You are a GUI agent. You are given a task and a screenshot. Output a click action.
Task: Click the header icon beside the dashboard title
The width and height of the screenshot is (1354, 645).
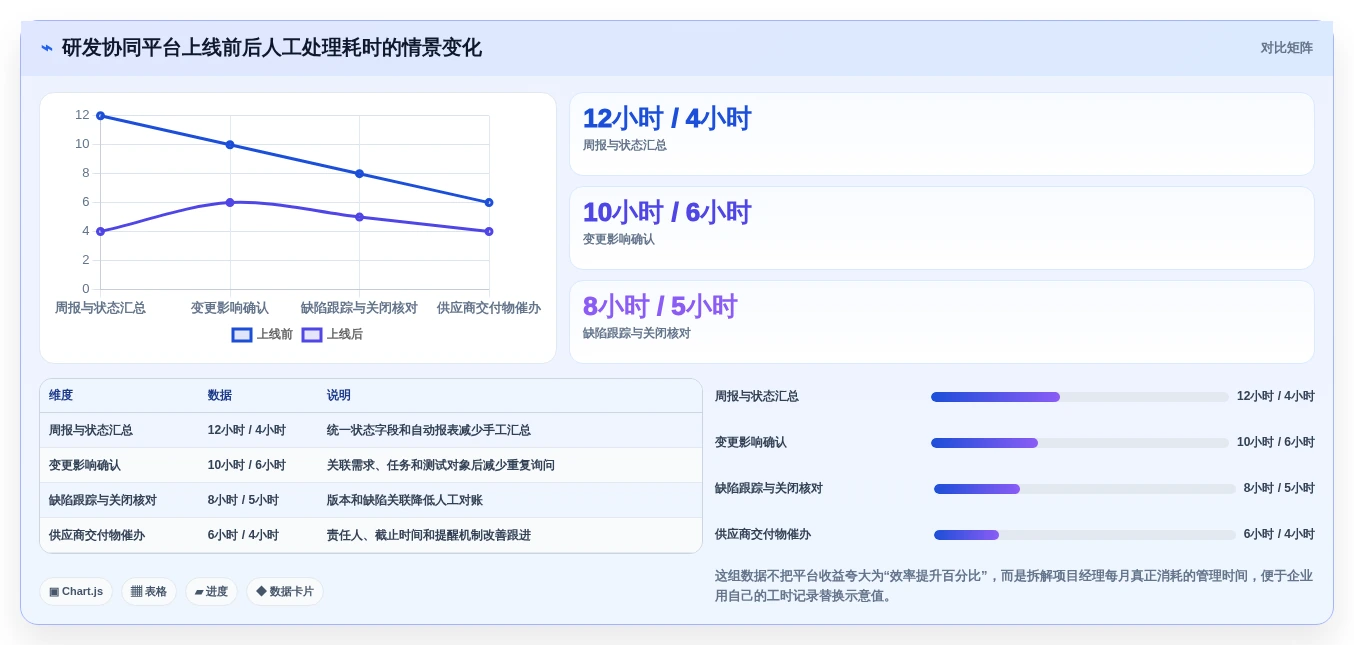coord(47,48)
